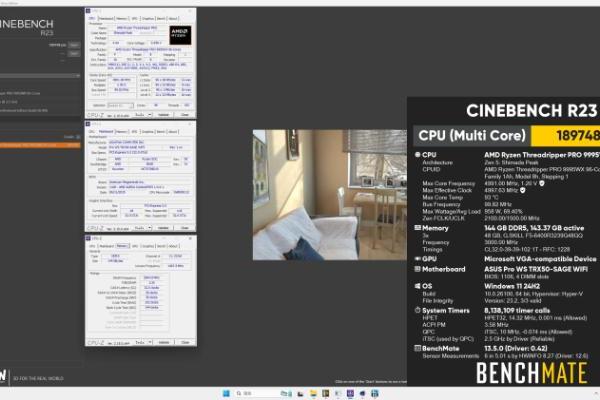This screenshot has height=400, width=600.
Task: Click "144 GB DDR5, 143.37 GB active" text
Action: [x=534, y=228]
